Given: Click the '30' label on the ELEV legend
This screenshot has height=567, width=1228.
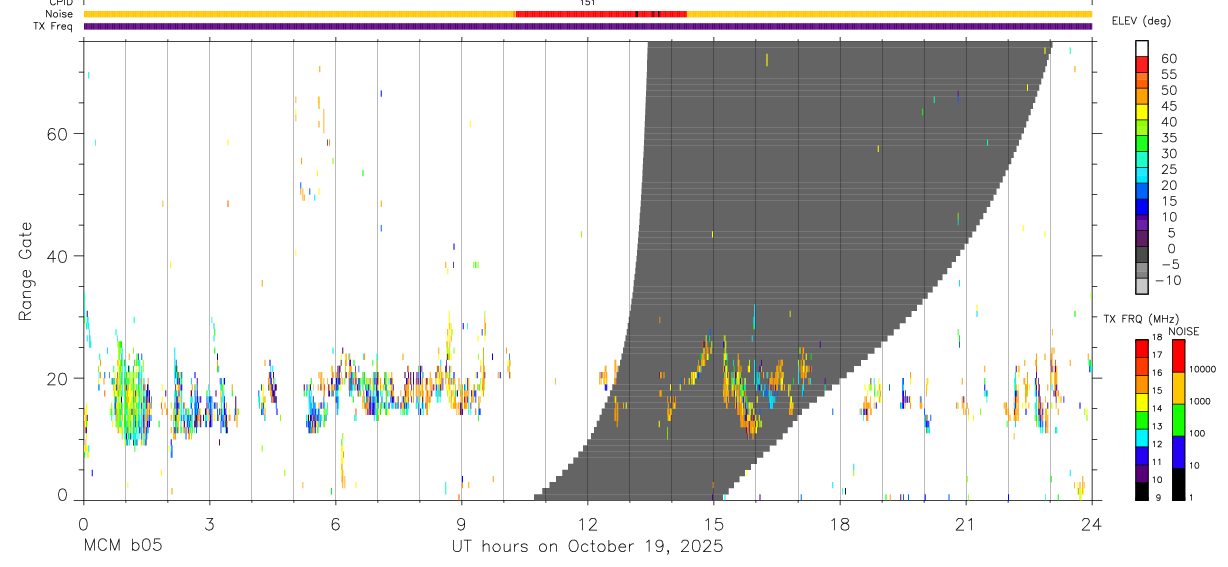Looking at the screenshot, I should (x=1169, y=153).
